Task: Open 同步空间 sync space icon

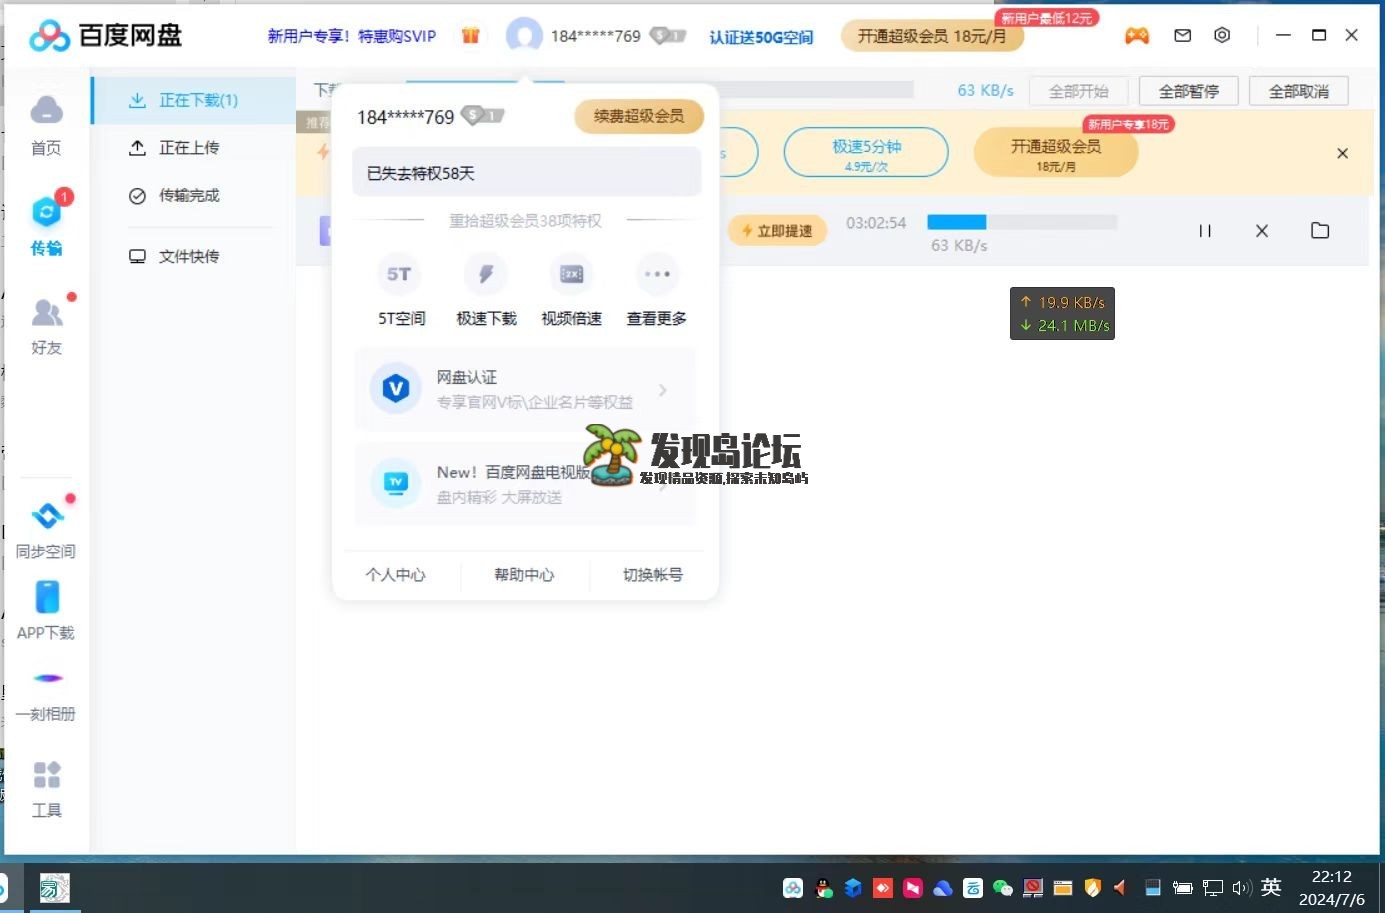Action: pos(46,530)
